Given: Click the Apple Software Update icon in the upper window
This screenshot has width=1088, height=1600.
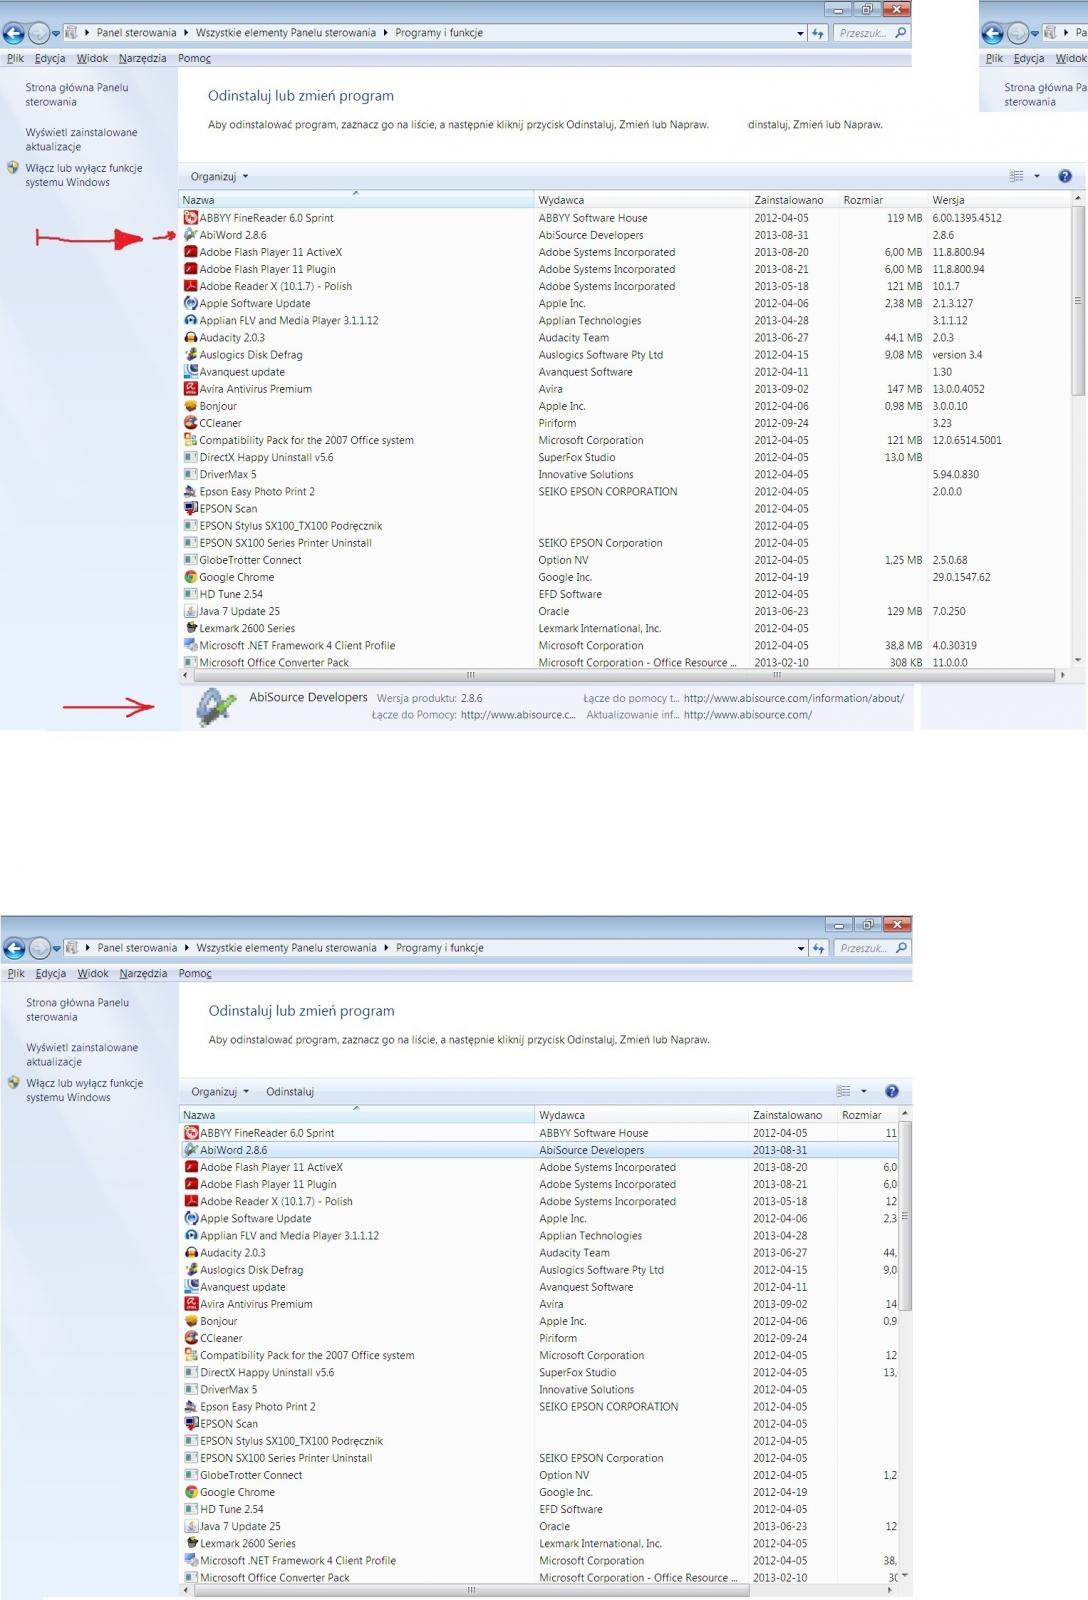Looking at the screenshot, I should (191, 303).
